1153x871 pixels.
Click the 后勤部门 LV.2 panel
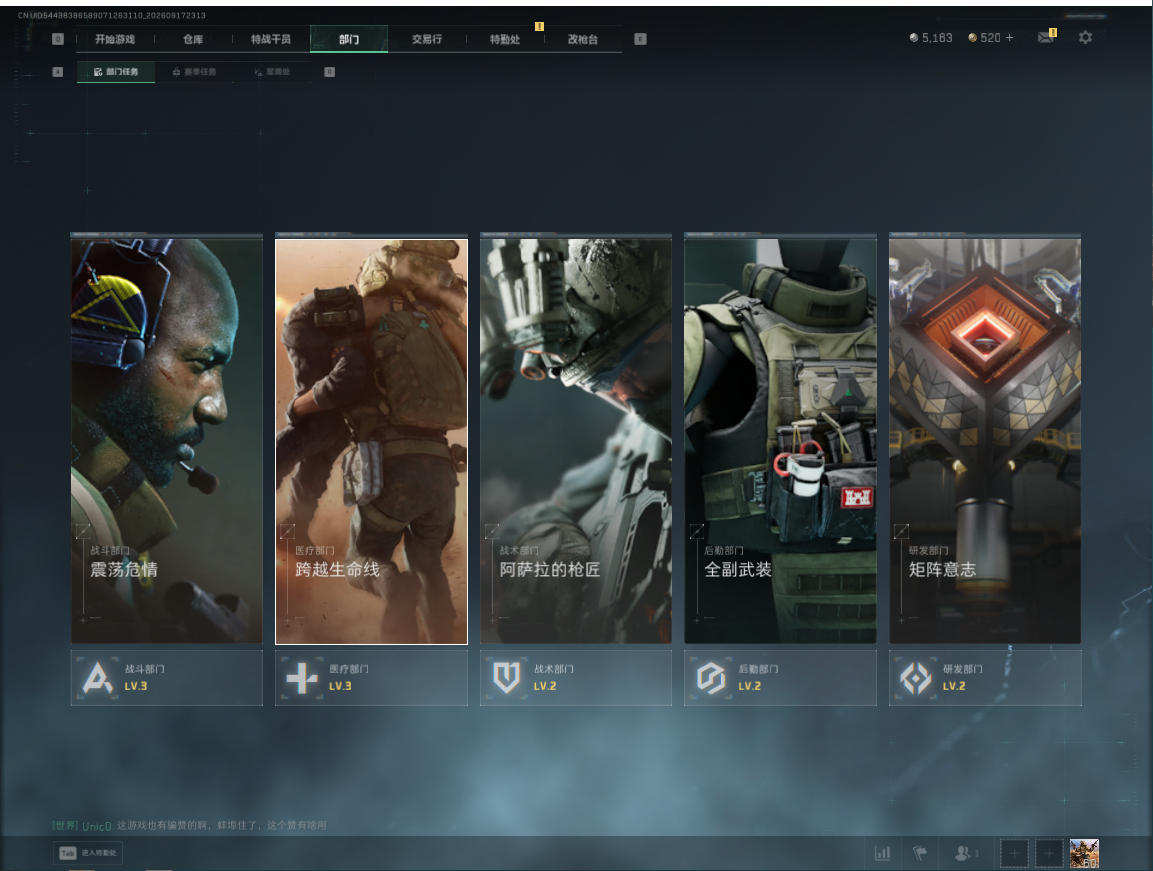click(x=780, y=678)
